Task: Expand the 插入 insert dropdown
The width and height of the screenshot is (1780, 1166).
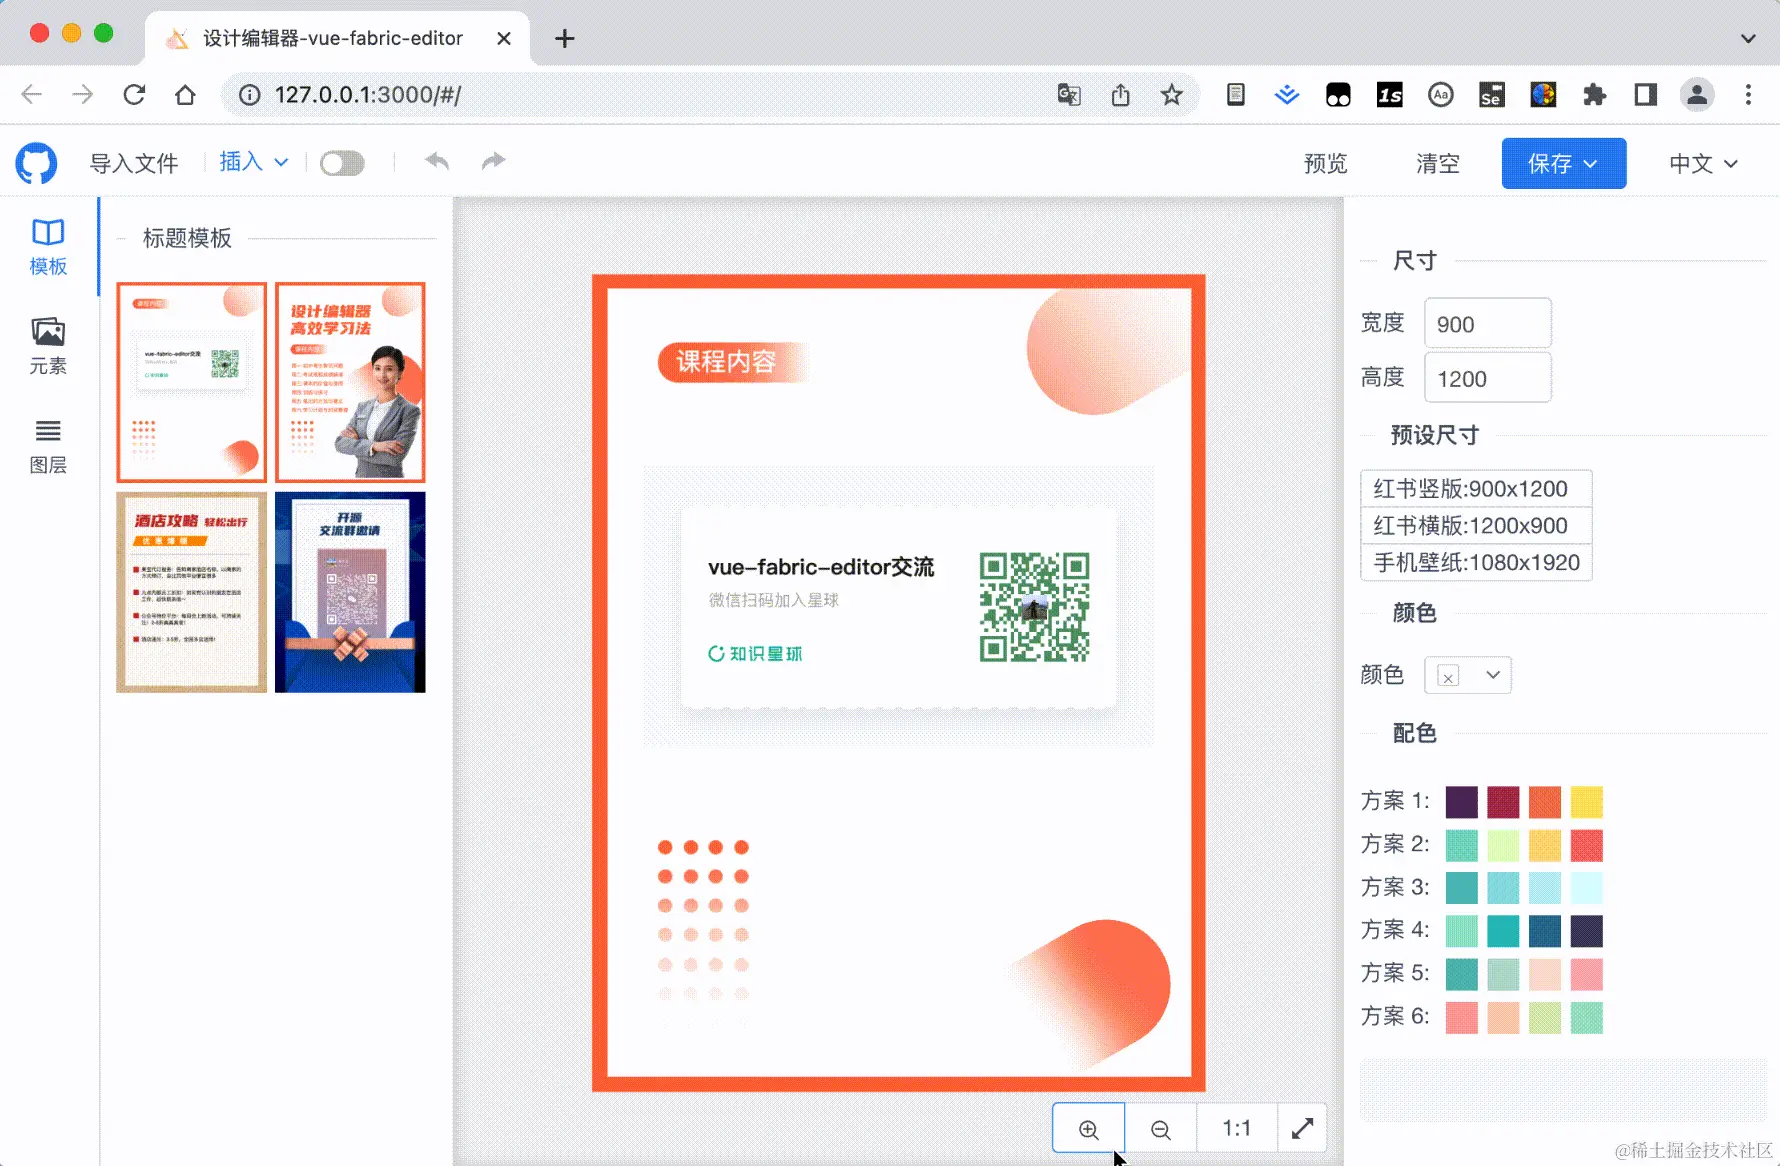Action: [254, 162]
